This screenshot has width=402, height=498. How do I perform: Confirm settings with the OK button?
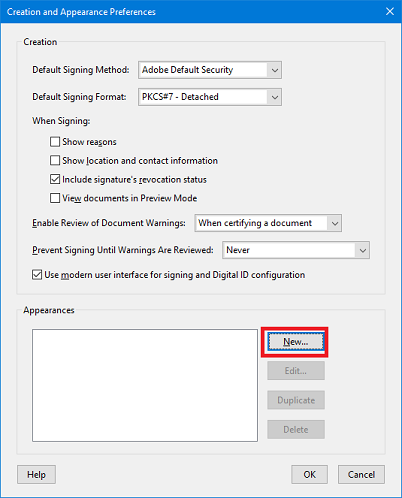[309, 474]
